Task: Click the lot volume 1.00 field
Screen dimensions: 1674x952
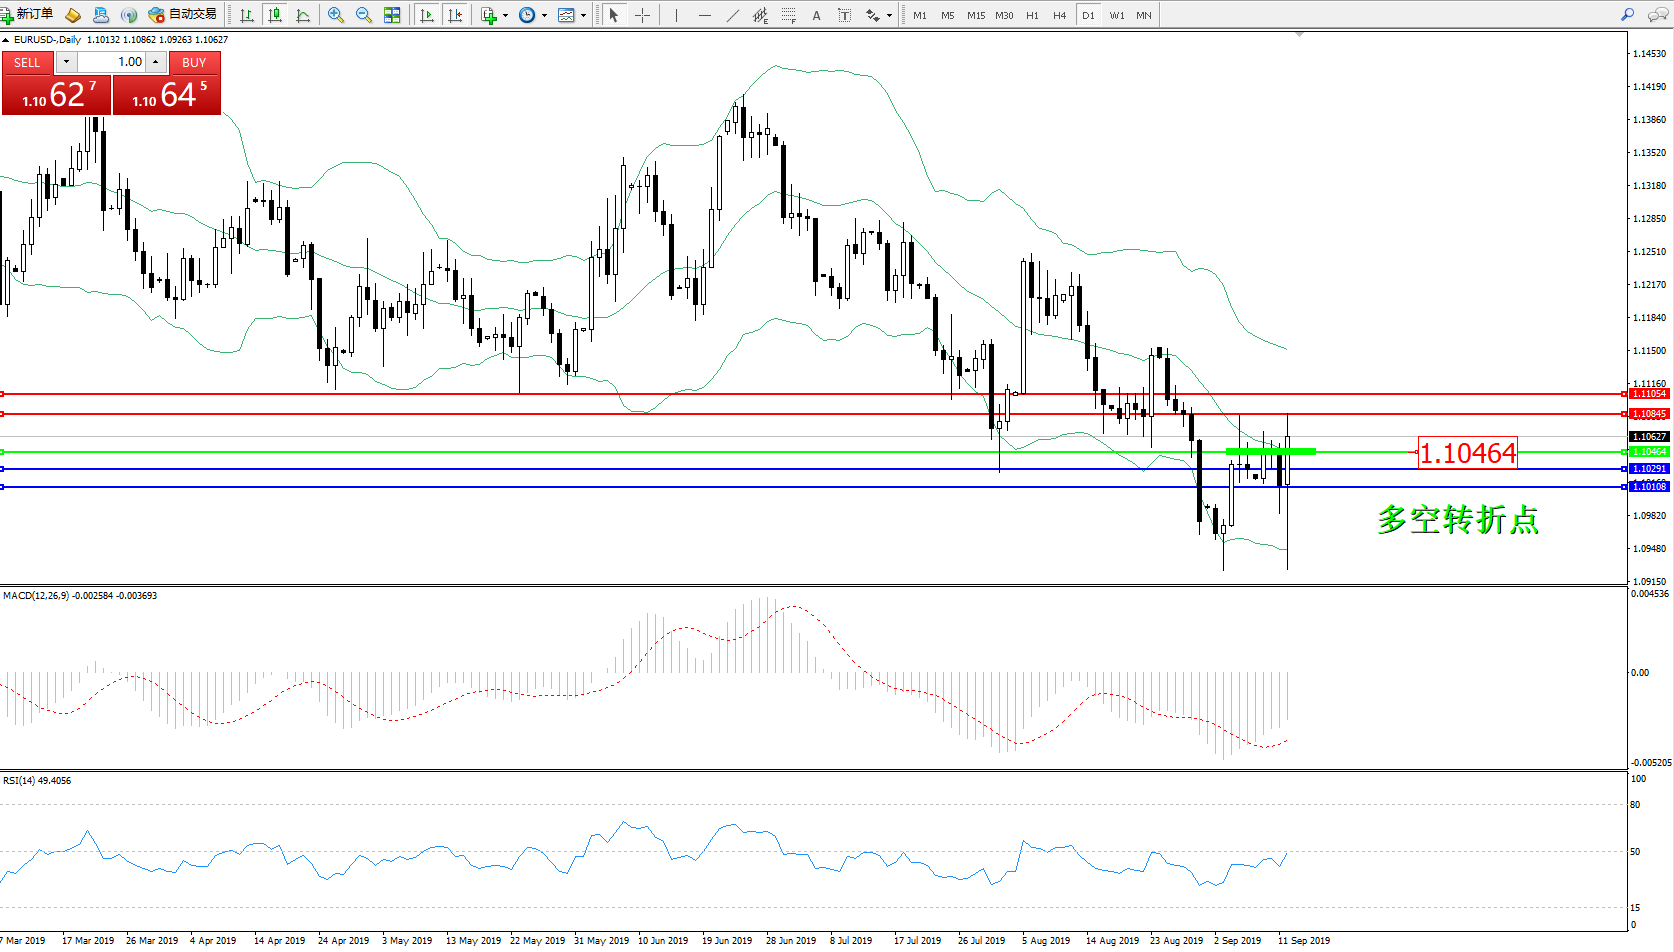Action: [x=112, y=62]
